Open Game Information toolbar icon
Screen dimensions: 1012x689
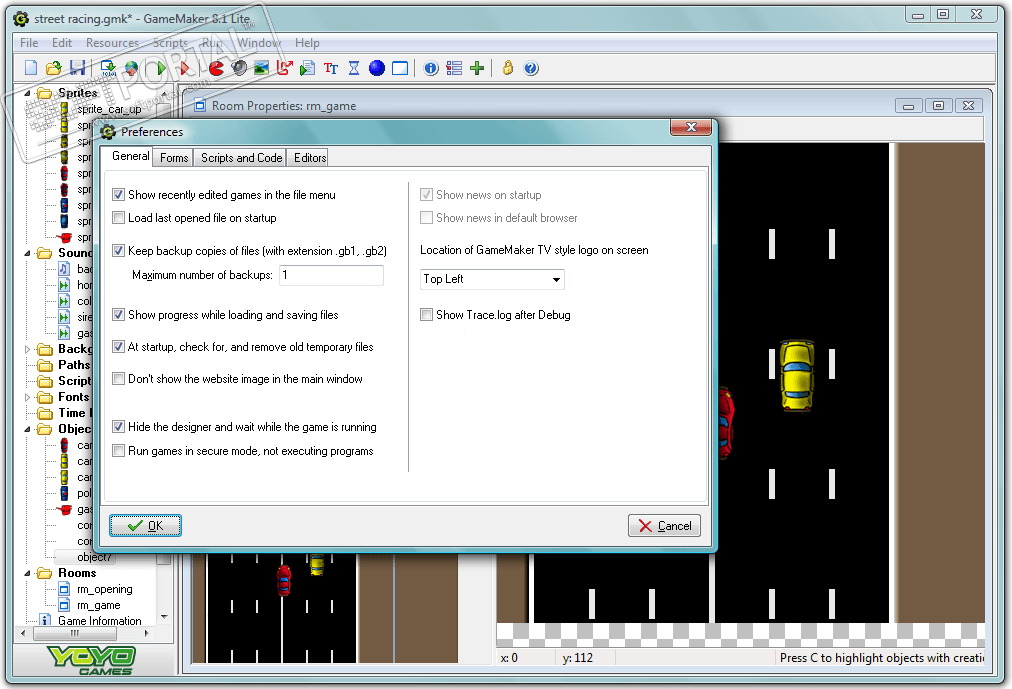pyautogui.click(x=431, y=68)
